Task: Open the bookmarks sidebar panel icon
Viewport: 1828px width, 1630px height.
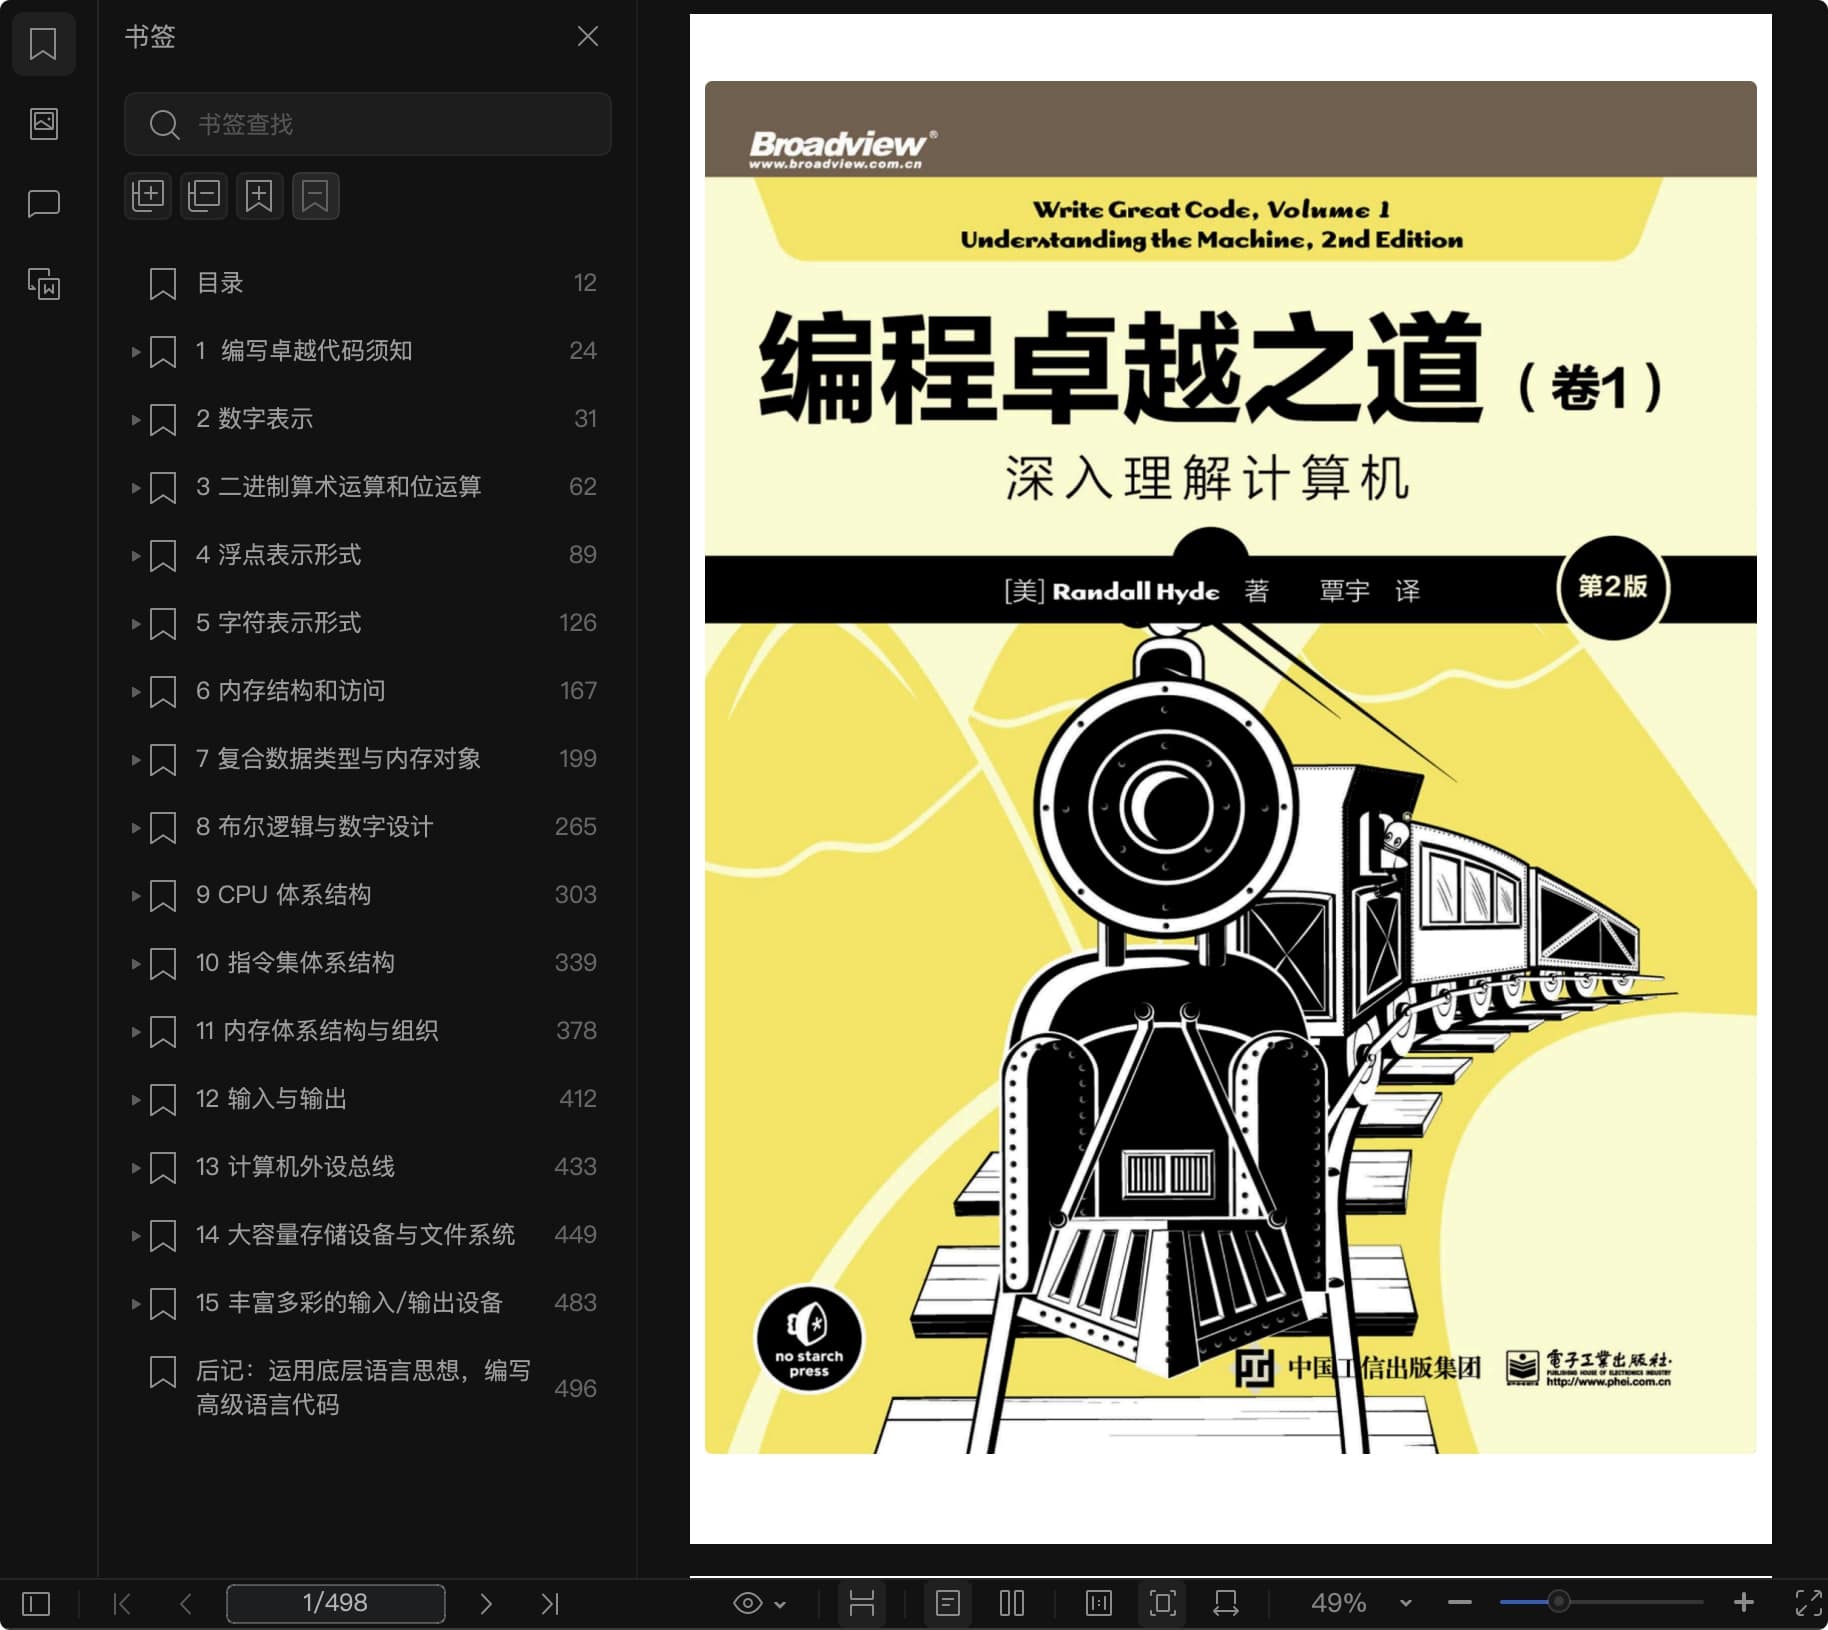Action: coord(43,44)
